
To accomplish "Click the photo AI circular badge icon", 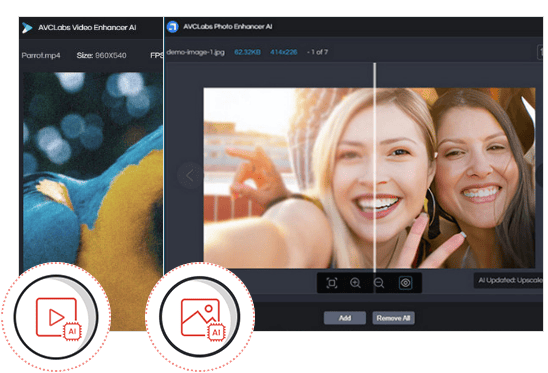I will pyautogui.click(x=200, y=317).
